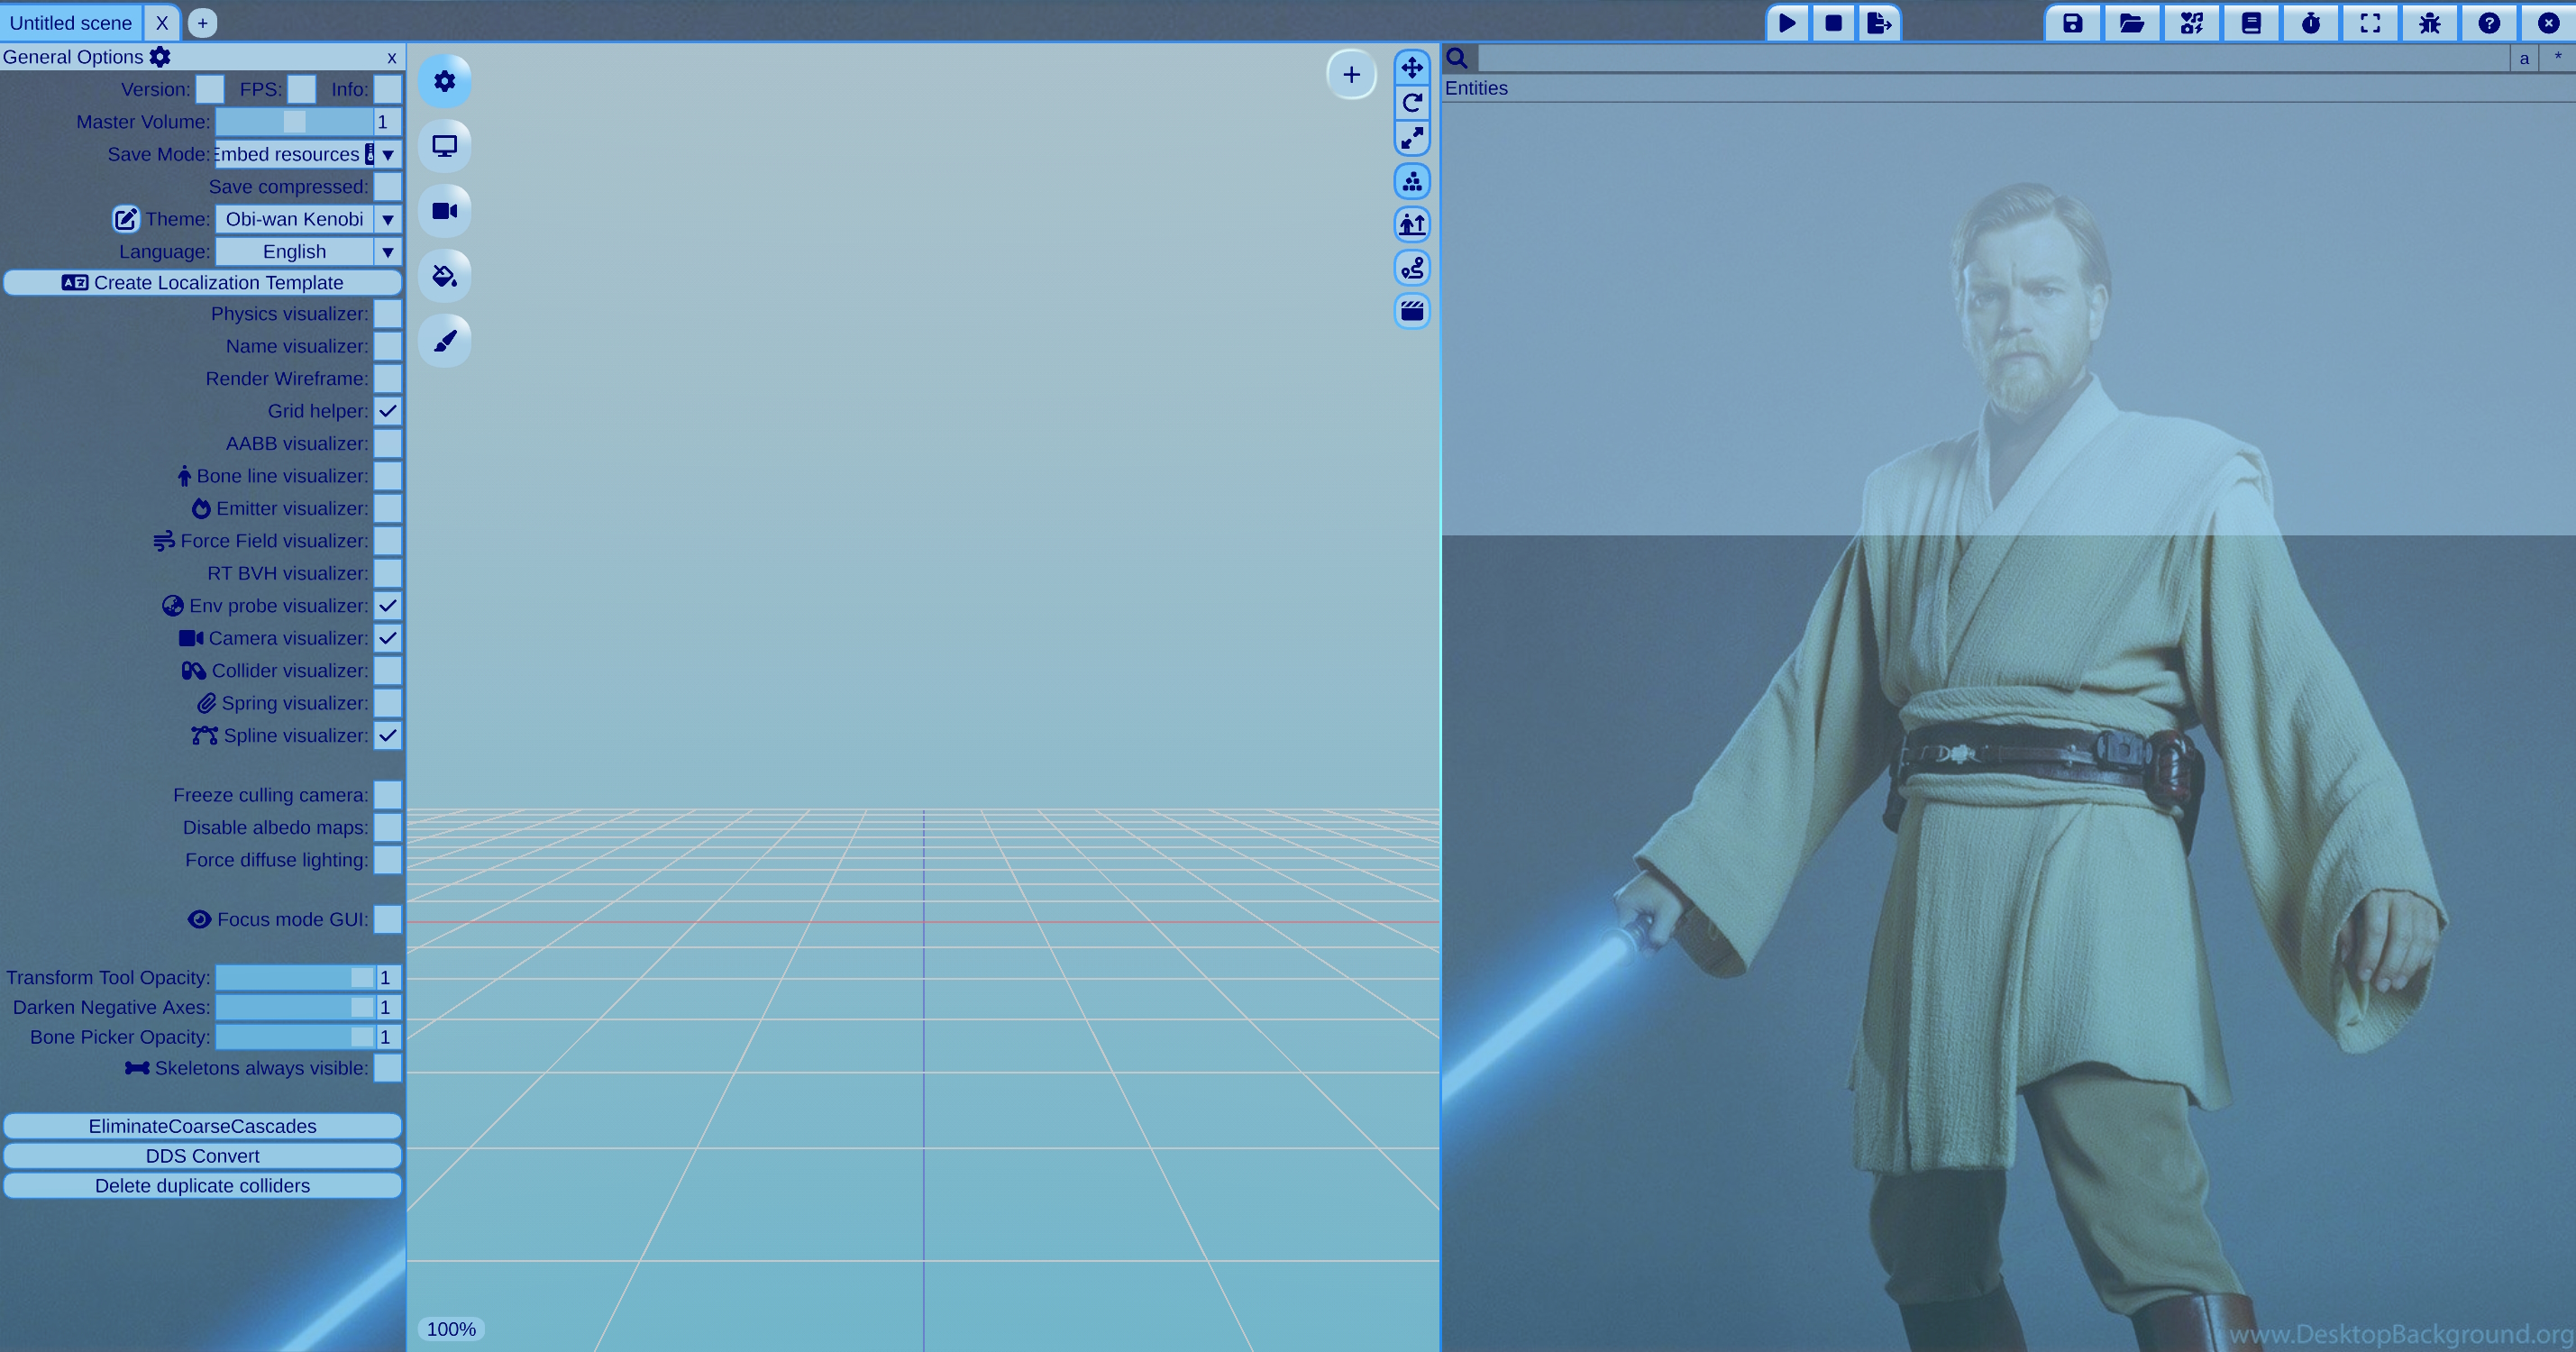Open help with the question mark icon
The image size is (2576, 1352).
2489,22
